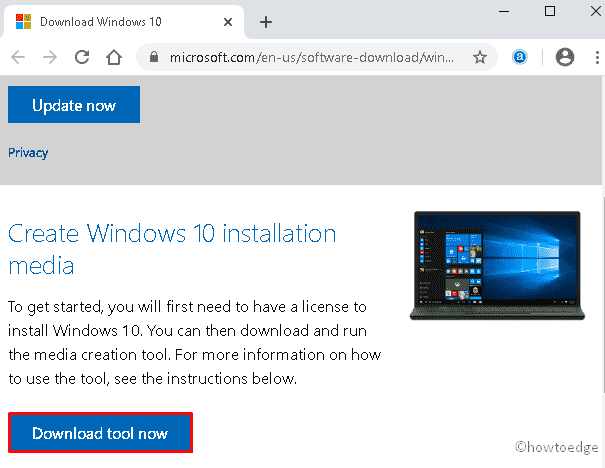Maximize the browser window

(x=549, y=11)
